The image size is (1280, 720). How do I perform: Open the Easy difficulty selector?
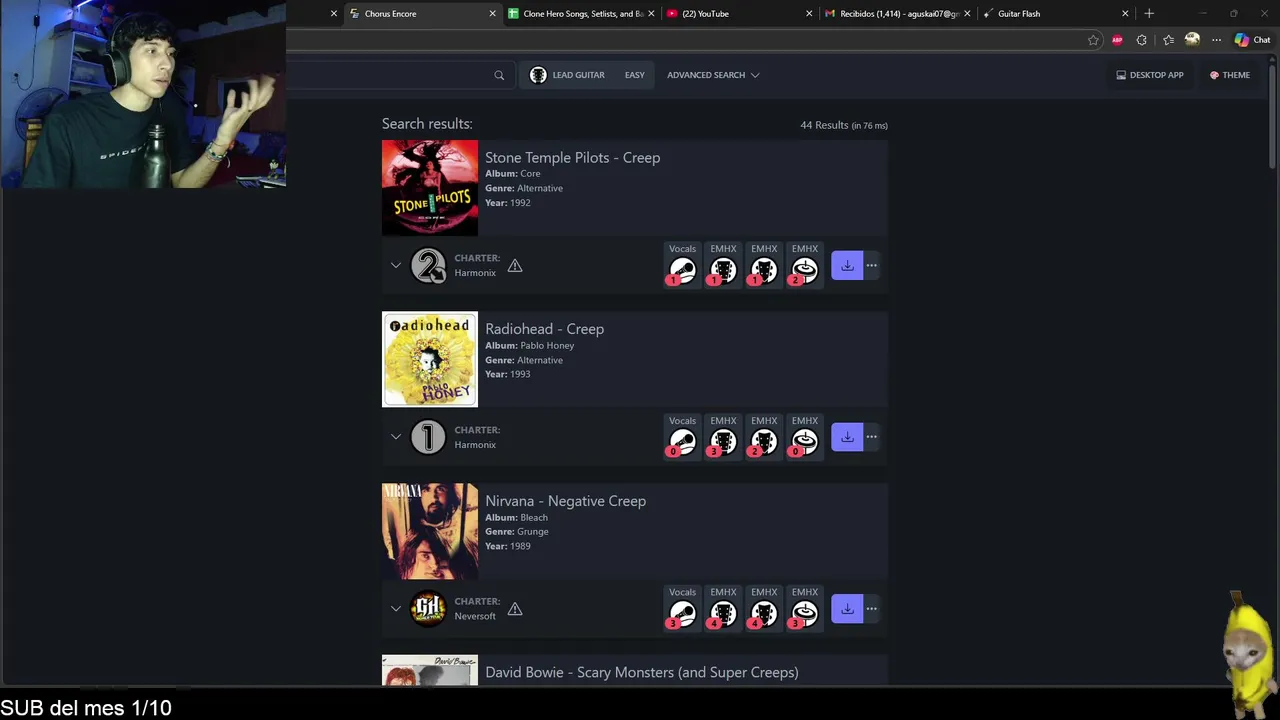[634, 75]
